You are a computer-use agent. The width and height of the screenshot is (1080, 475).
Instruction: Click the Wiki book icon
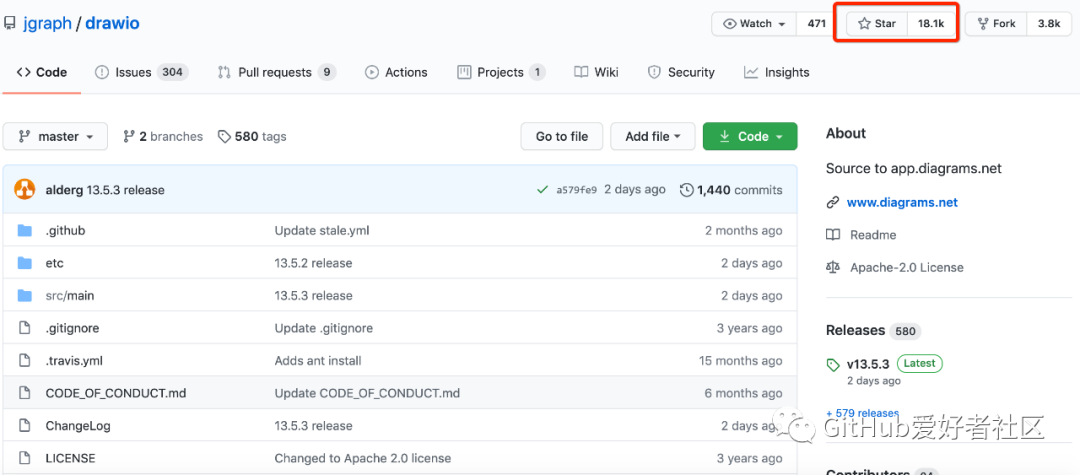581,72
